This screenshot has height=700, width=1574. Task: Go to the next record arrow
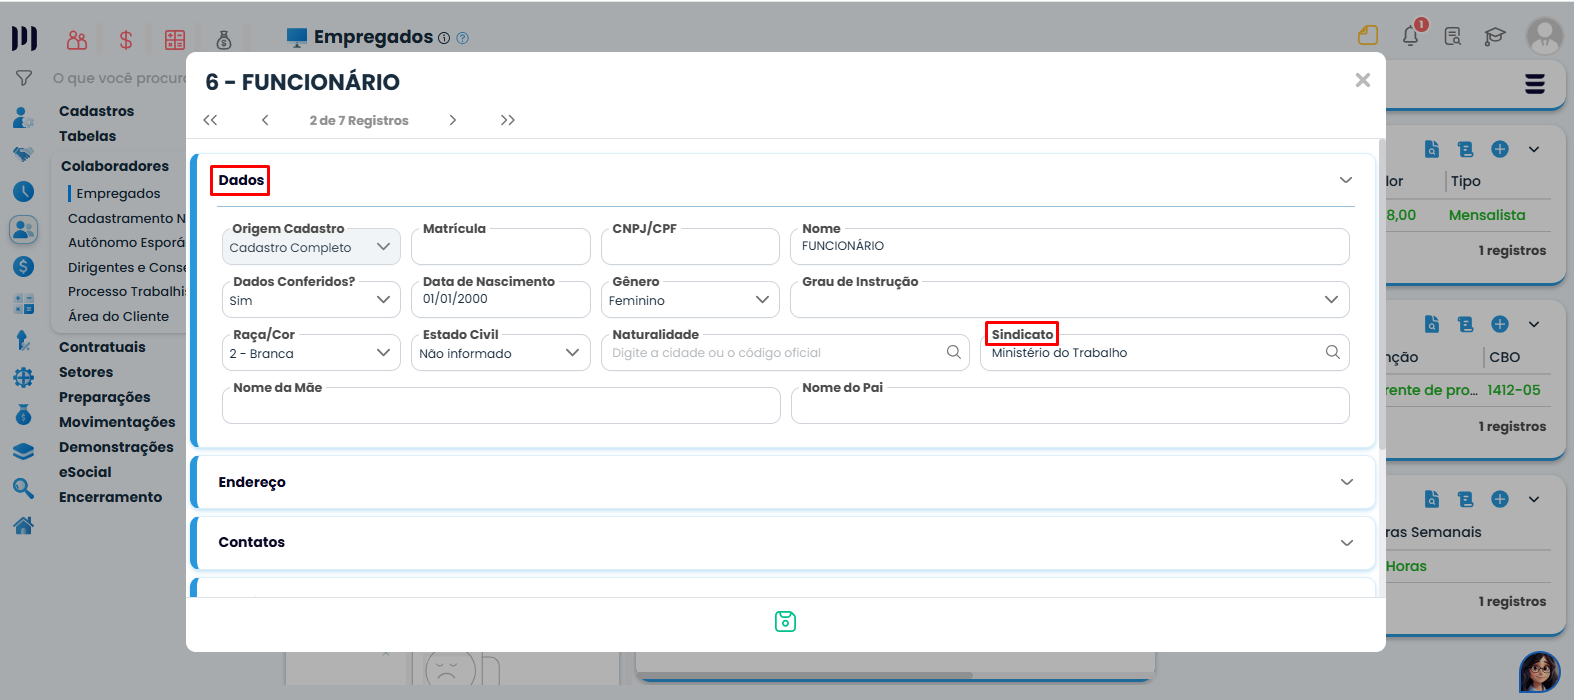pos(453,120)
